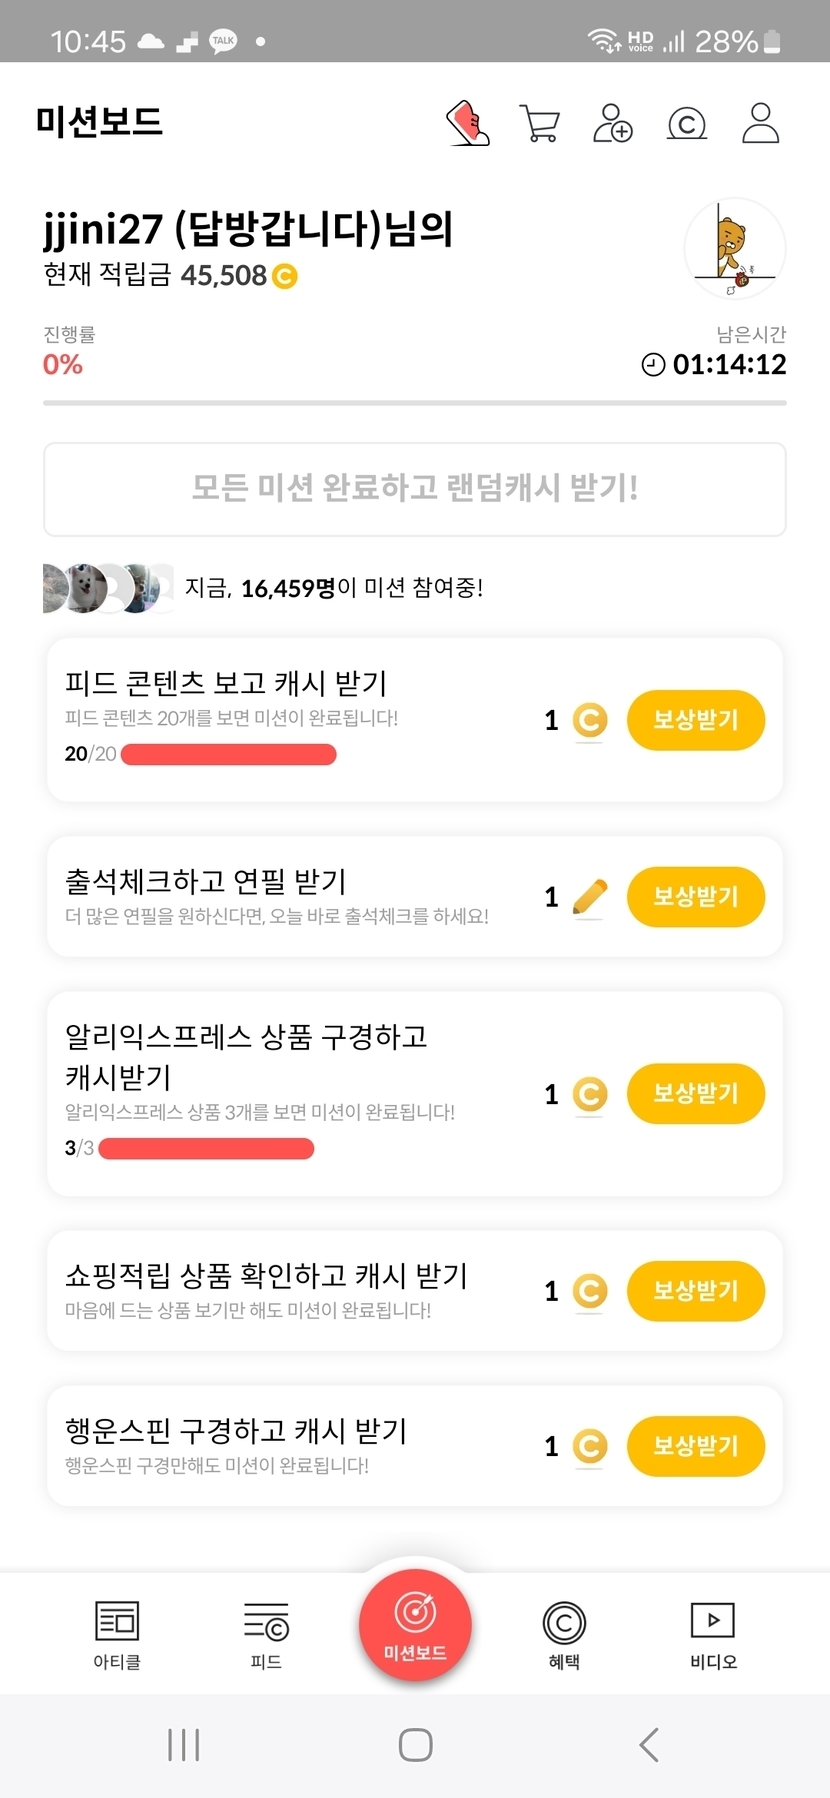Tap the invite friend icon
Screen dimensions: 830x1798
(612, 124)
